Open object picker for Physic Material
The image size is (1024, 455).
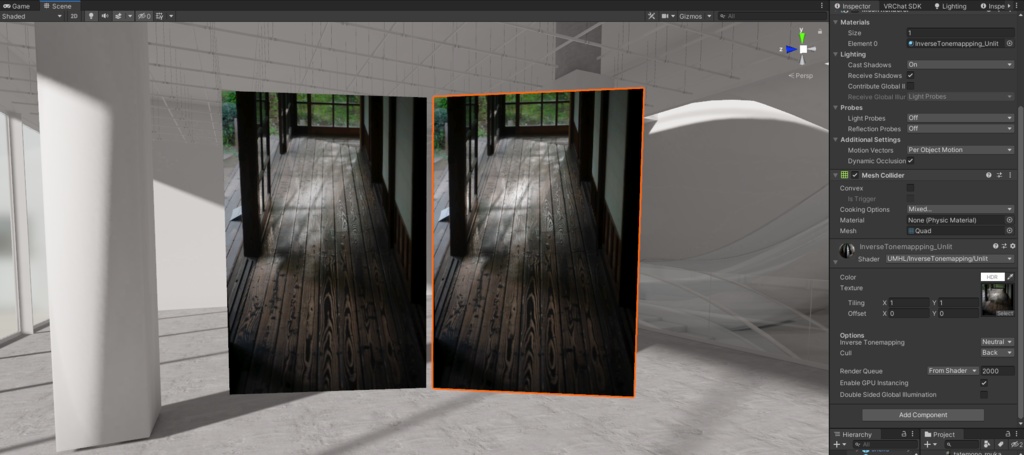click(1009, 220)
